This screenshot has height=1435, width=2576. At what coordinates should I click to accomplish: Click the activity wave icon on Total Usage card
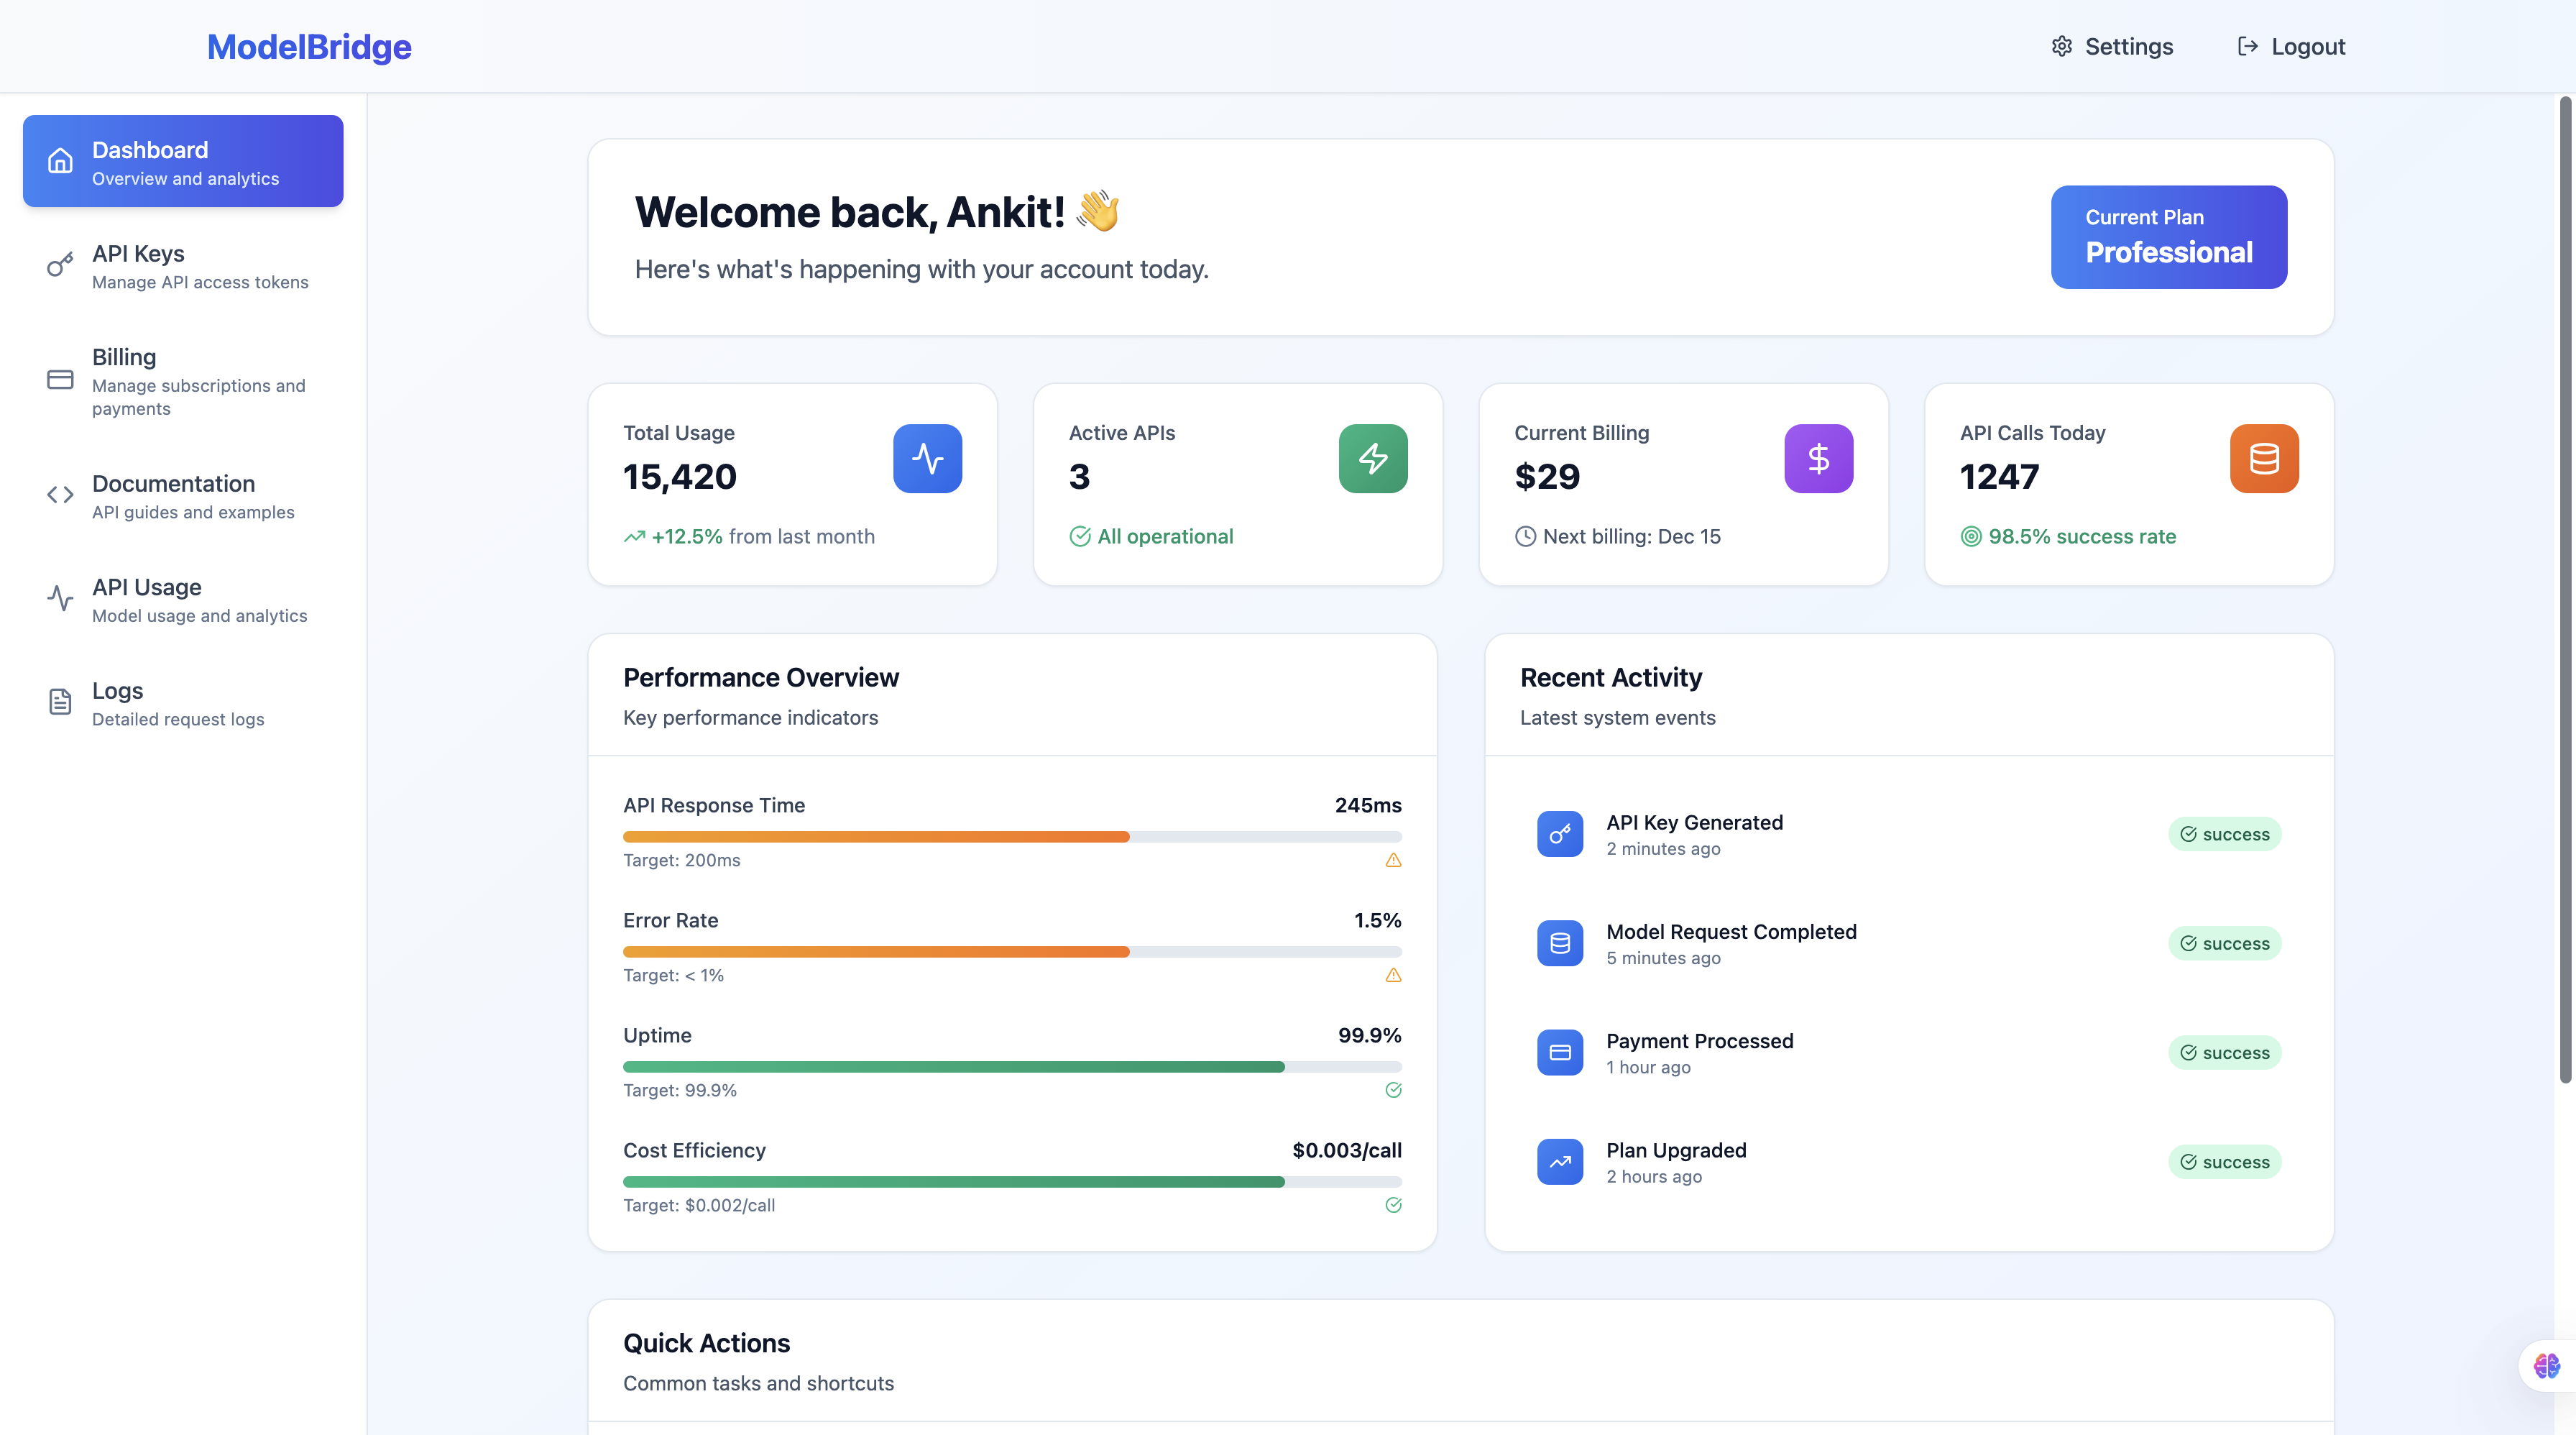pos(927,458)
